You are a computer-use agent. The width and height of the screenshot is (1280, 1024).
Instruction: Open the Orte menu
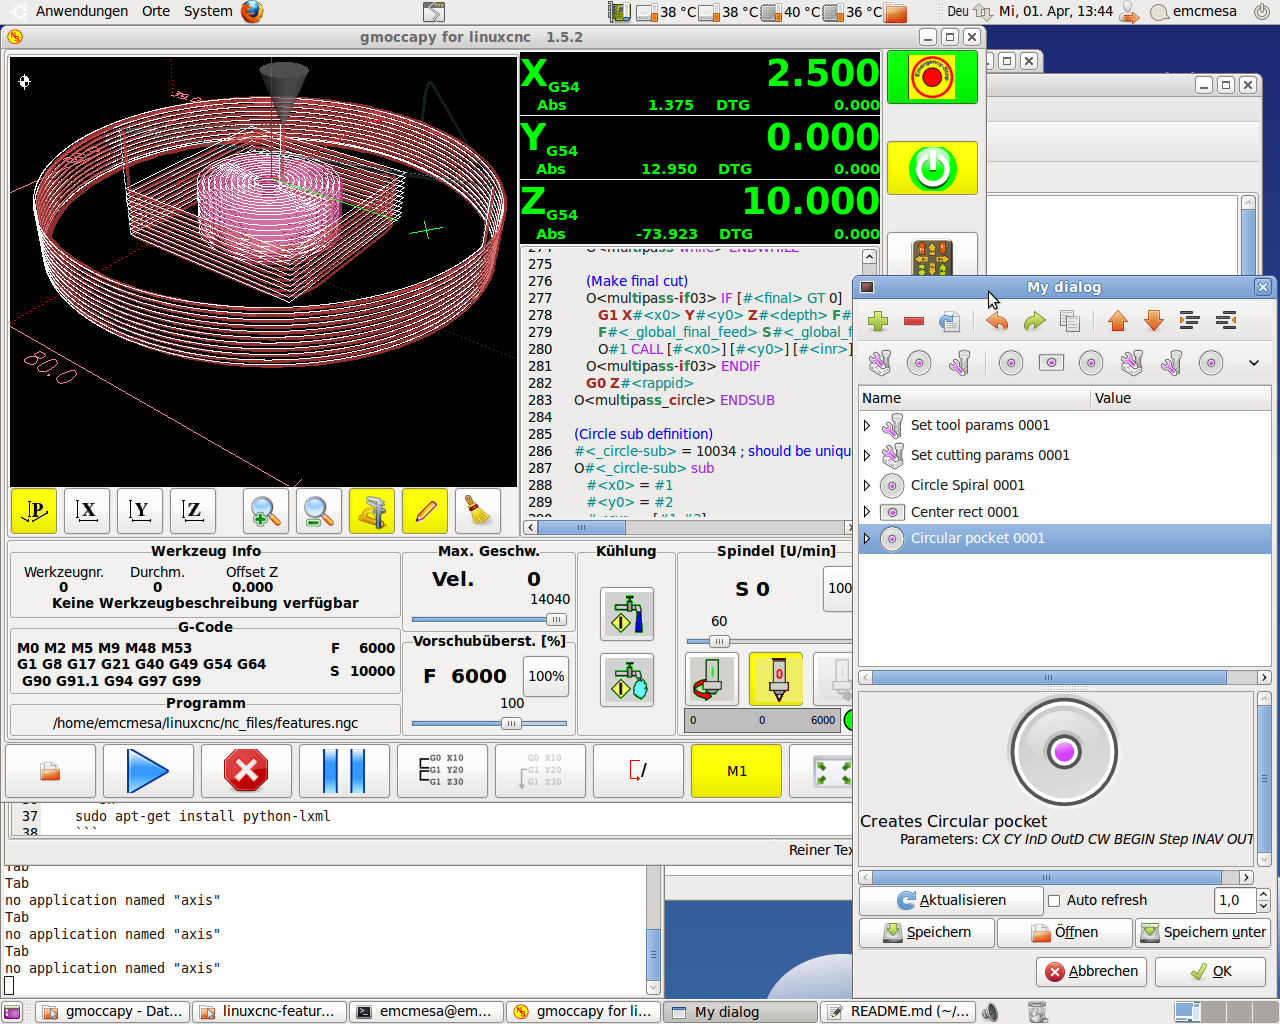156,11
